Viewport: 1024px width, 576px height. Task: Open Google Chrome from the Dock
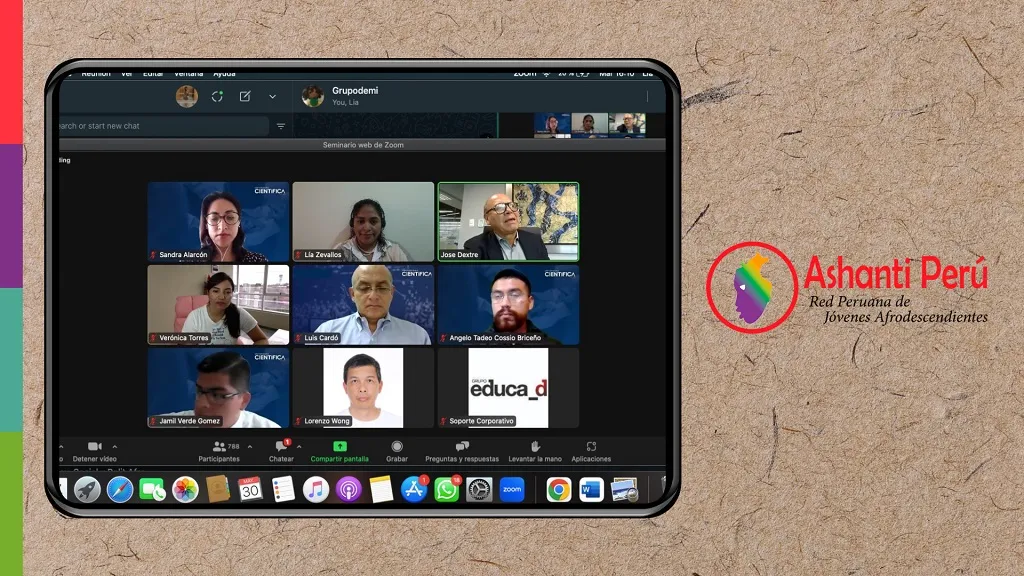click(559, 489)
